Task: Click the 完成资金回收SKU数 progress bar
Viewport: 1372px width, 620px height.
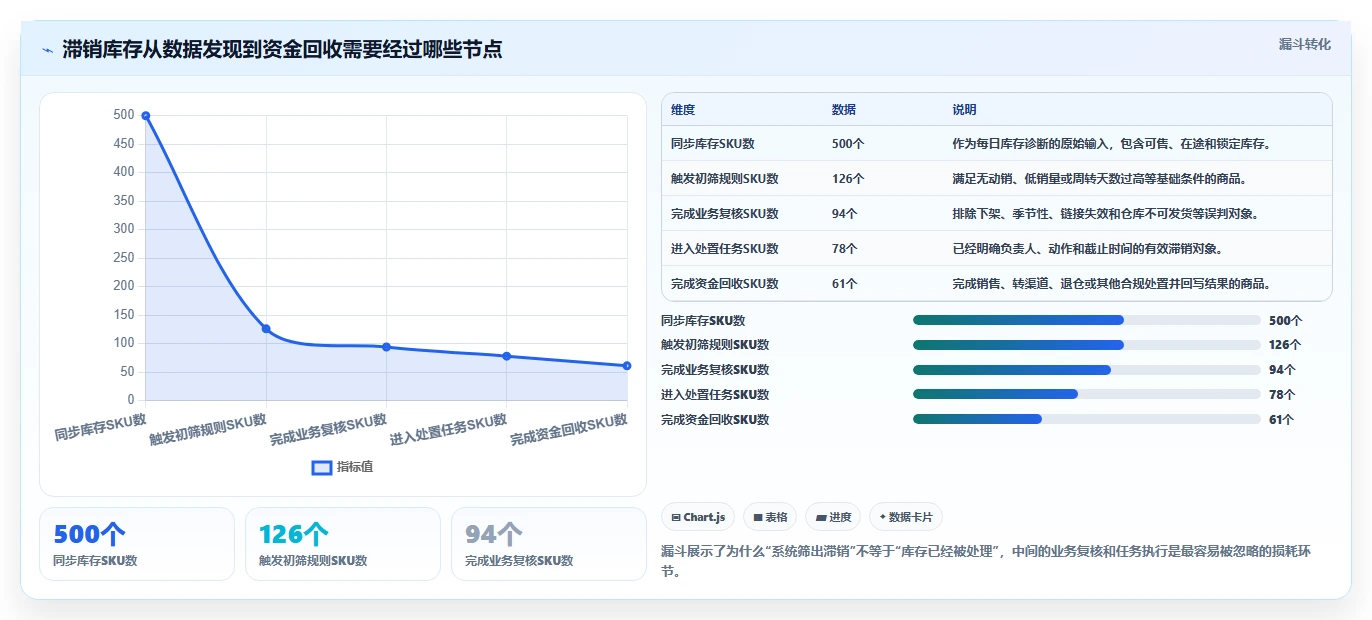Action: (1086, 420)
